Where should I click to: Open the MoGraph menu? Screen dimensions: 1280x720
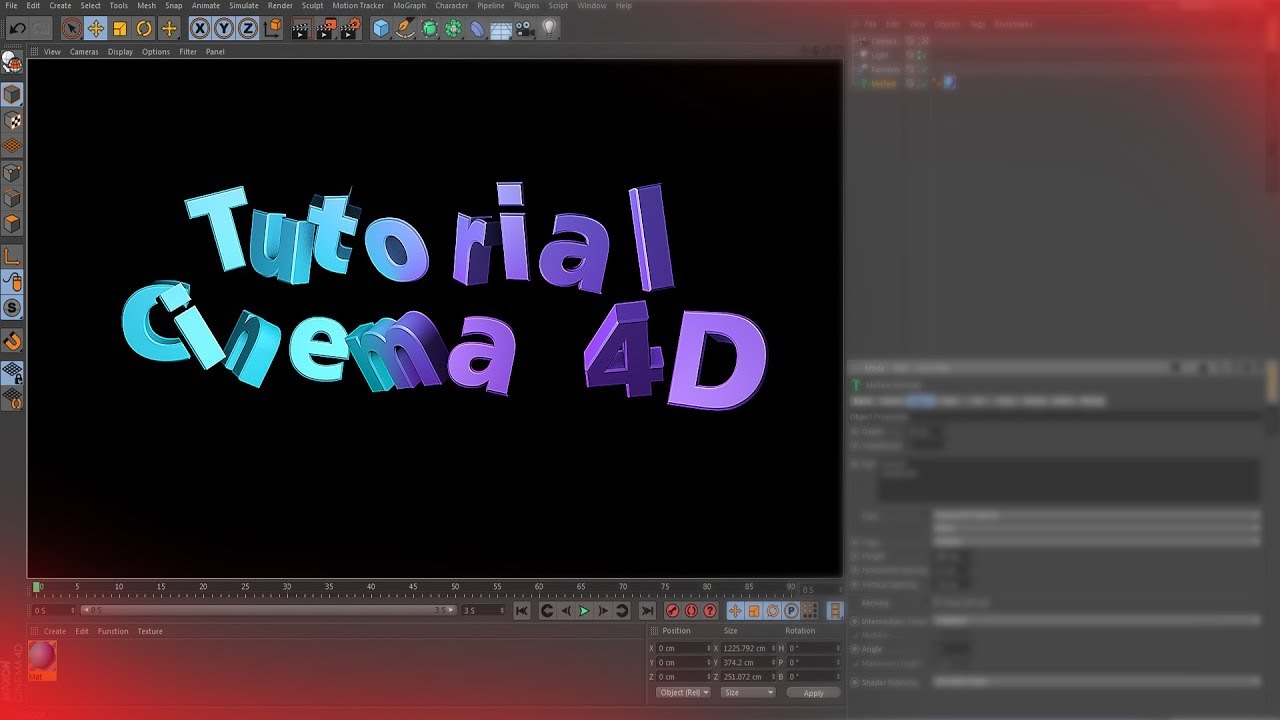(x=409, y=6)
